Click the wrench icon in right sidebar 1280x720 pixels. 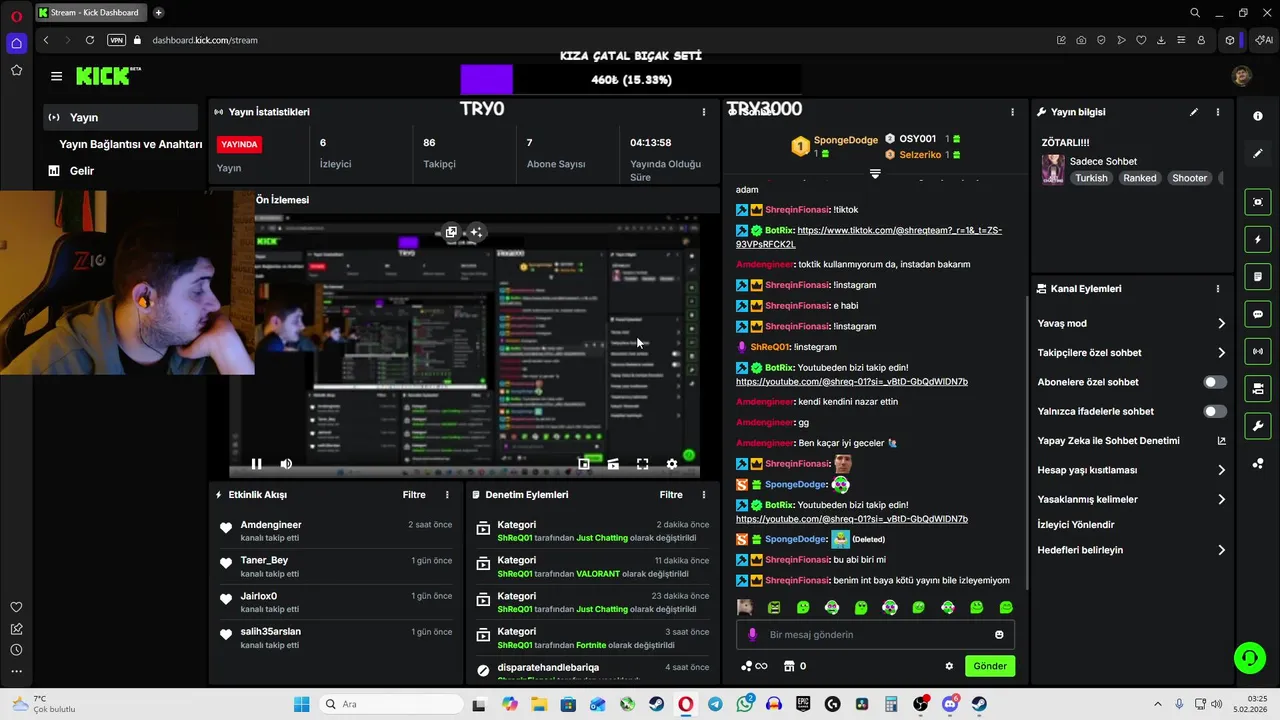click(x=1258, y=426)
